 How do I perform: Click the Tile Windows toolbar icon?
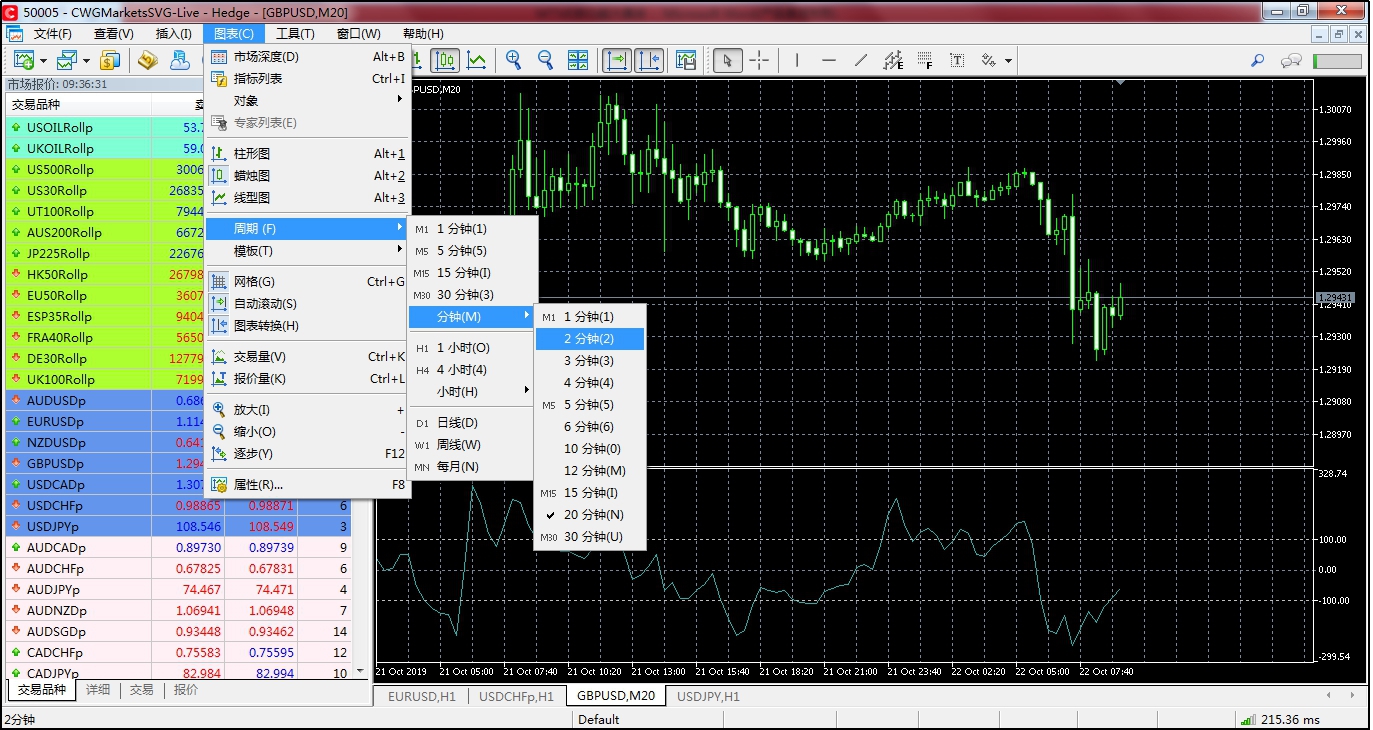pos(578,61)
